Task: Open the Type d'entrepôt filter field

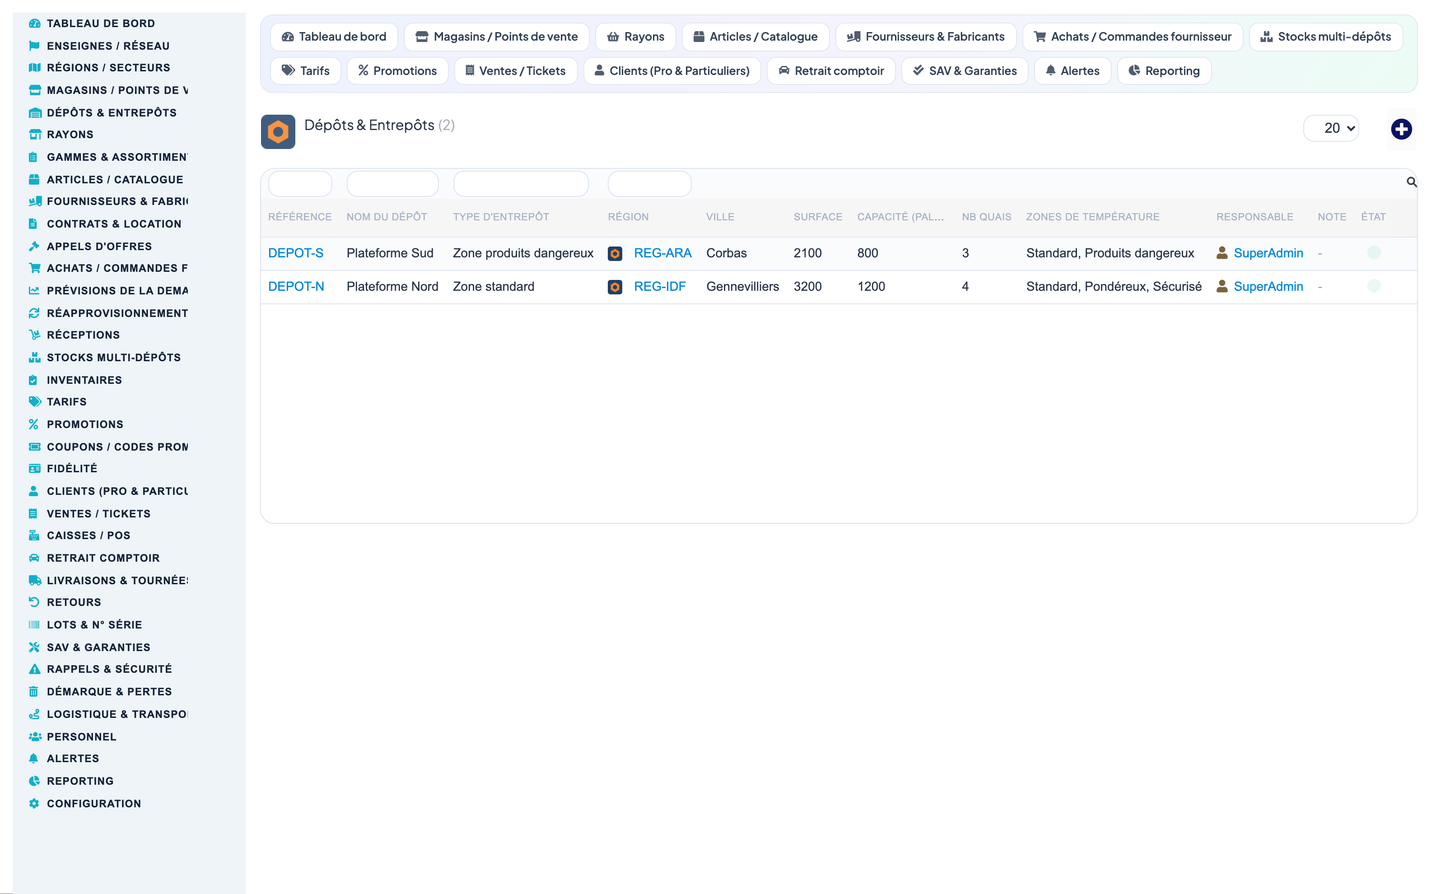Action: coord(521,184)
